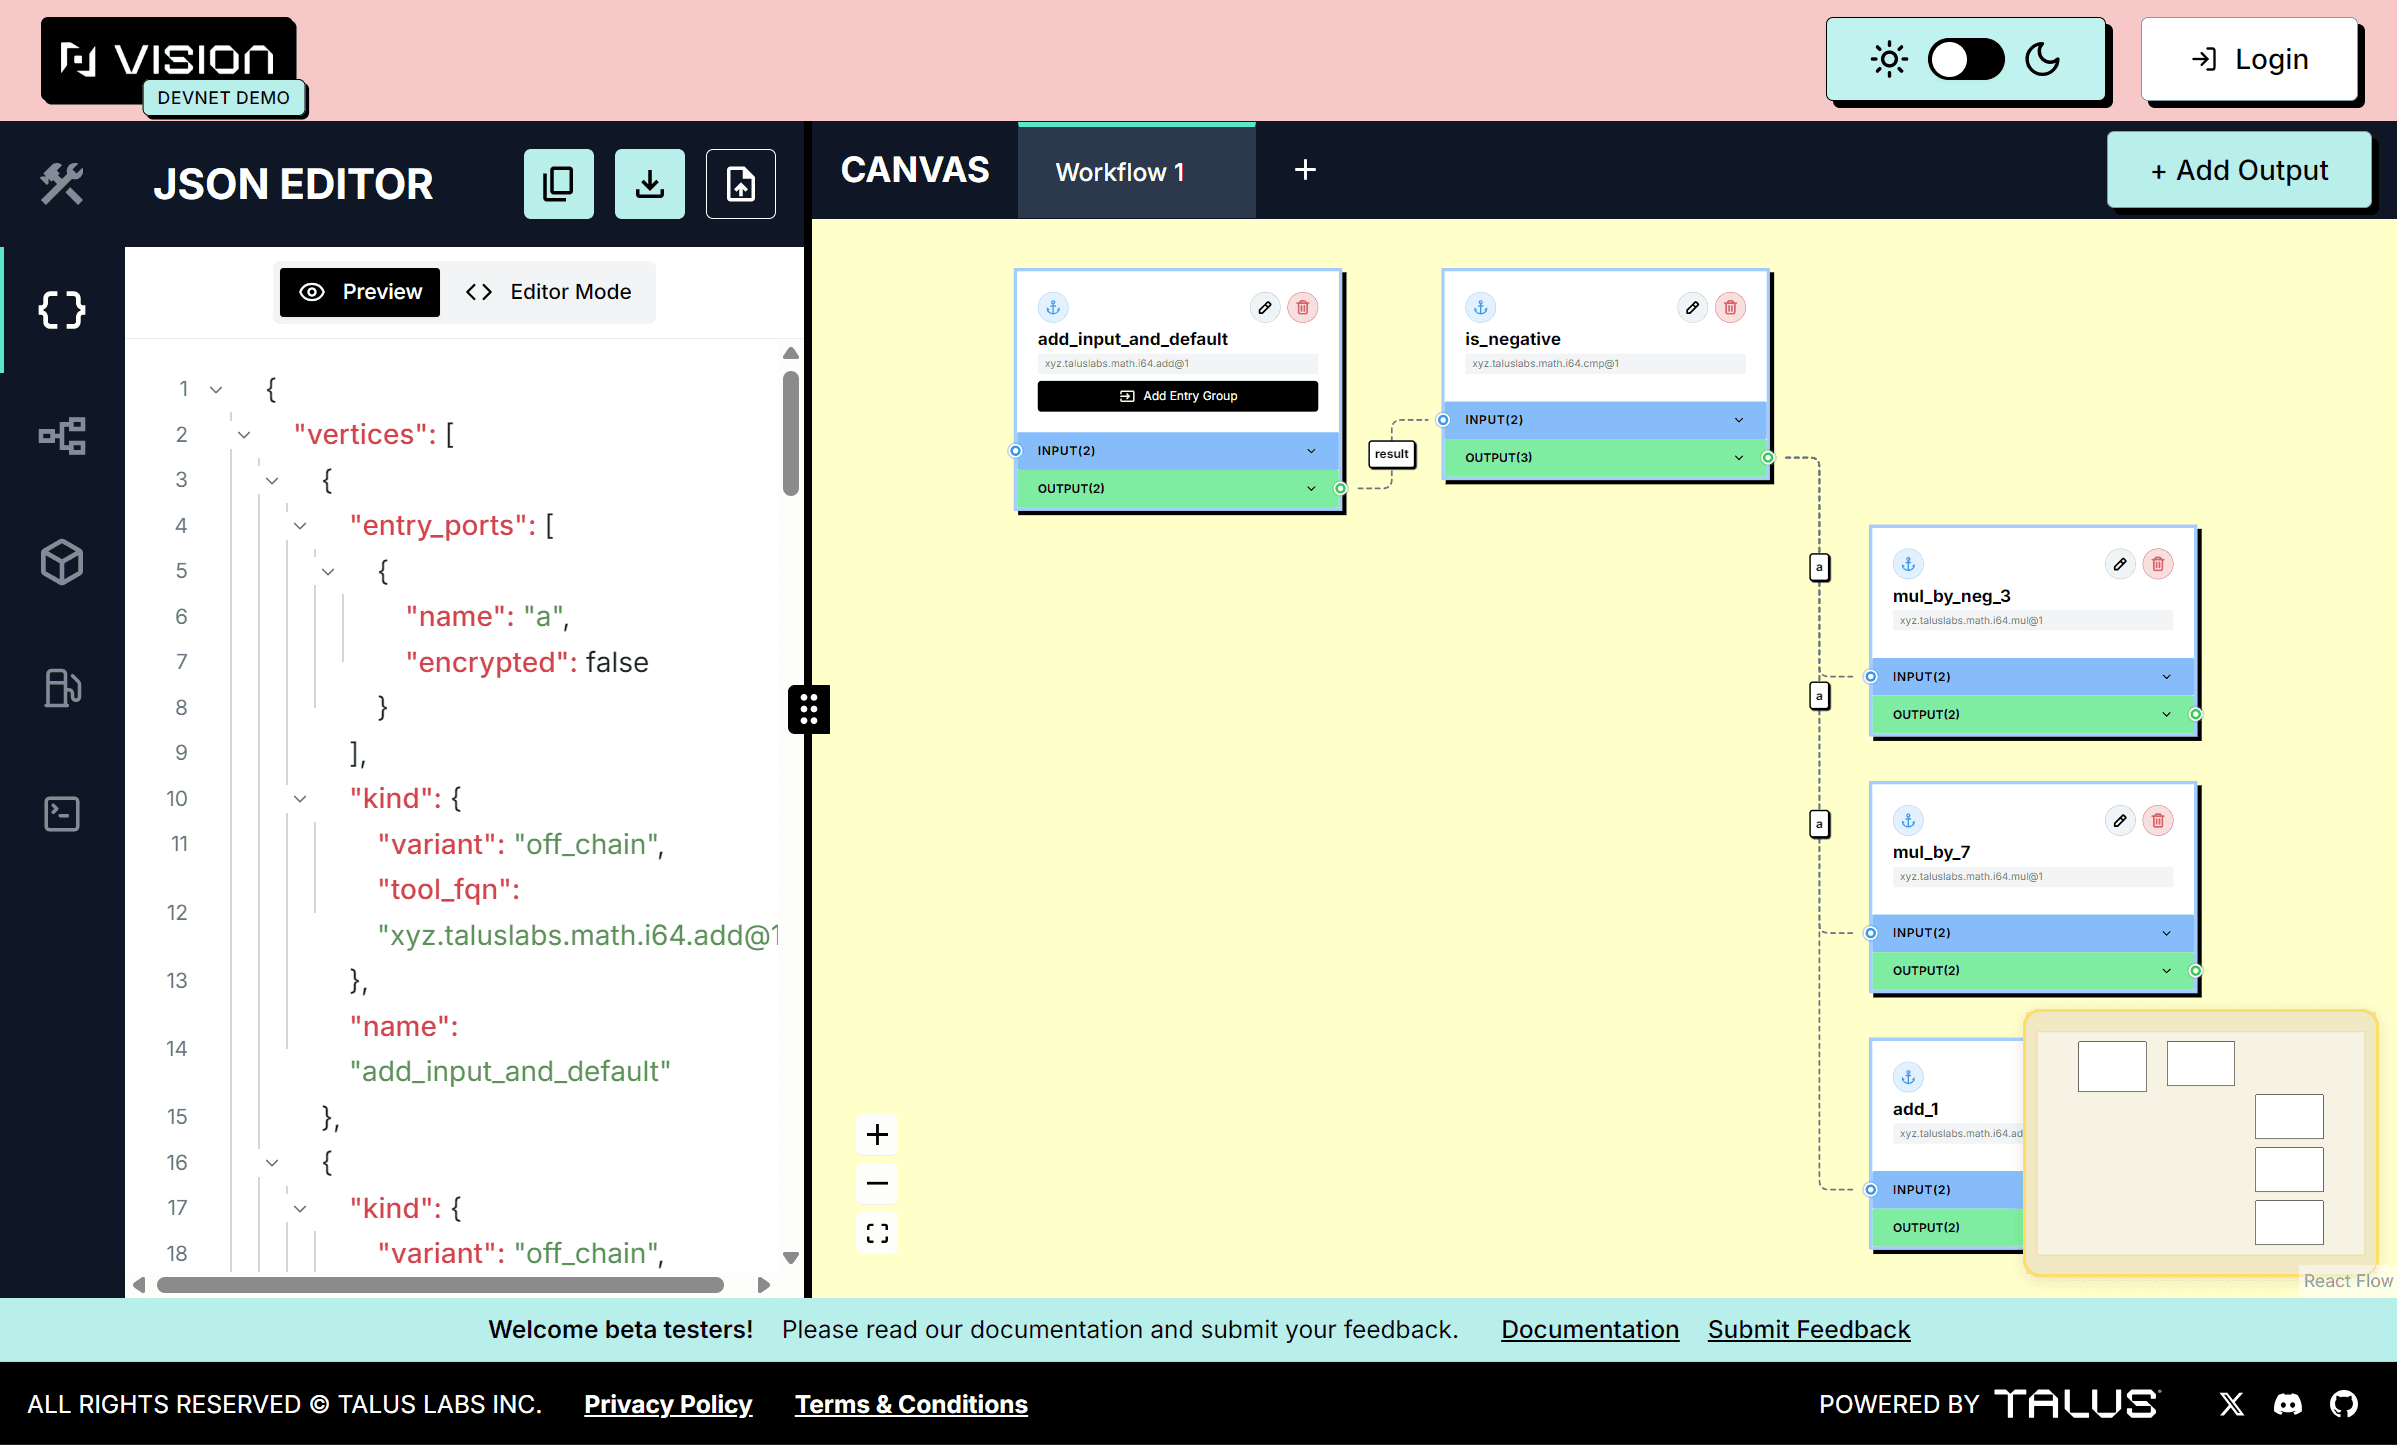Click the Login button

2250,60
